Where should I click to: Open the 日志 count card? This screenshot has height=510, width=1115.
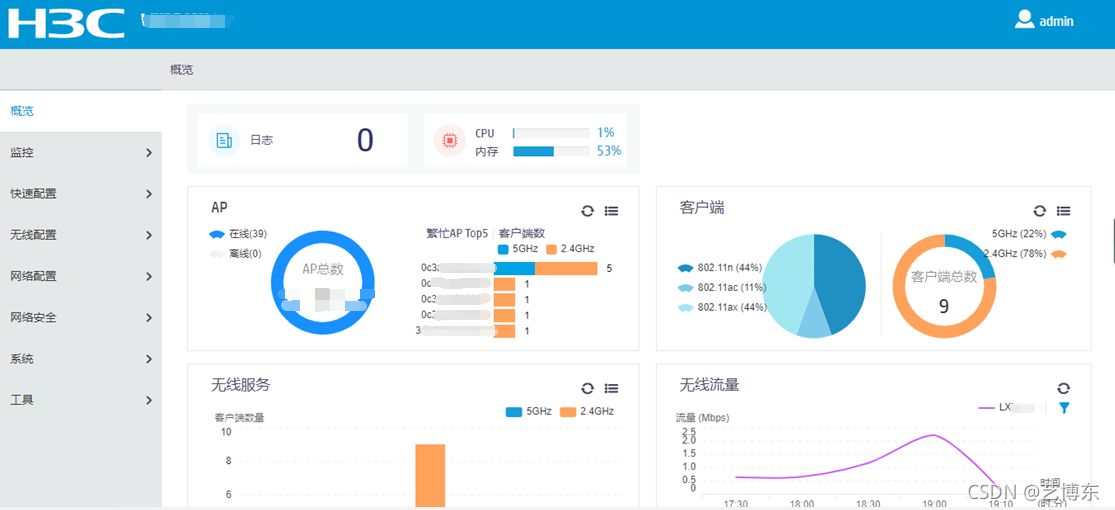pos(302,140)
